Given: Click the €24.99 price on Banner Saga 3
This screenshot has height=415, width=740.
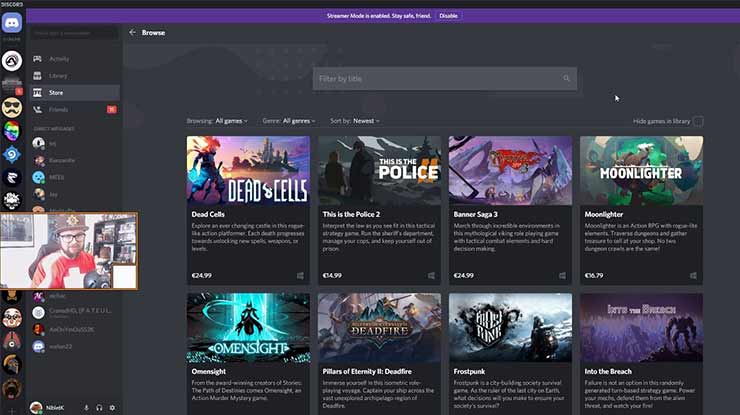Looking at the screenshot, I should pyautogui.click(x=463, y=276).
